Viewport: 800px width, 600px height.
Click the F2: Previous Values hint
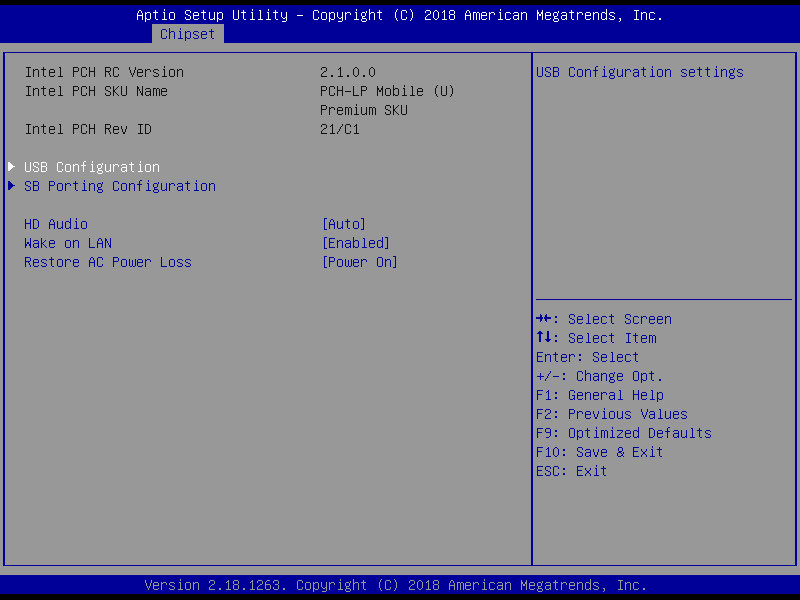pyautogui.click(x=612, y=414)
